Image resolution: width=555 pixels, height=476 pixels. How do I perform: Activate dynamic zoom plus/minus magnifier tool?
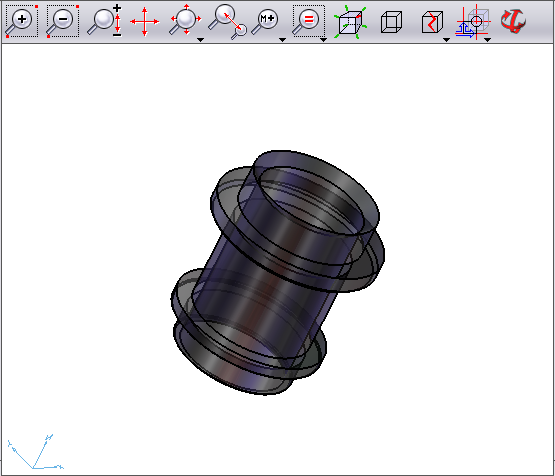(x=104, y=21)
